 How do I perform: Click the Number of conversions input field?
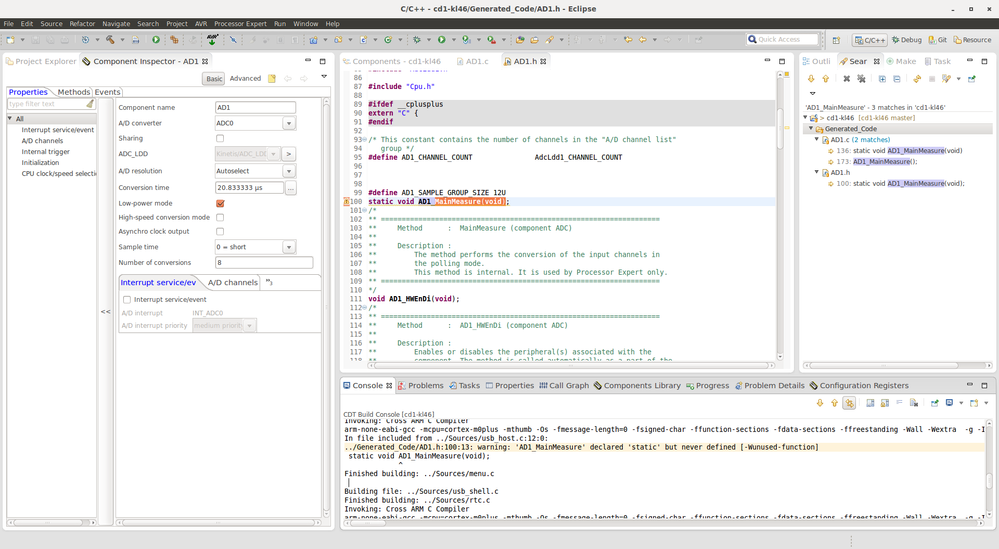264,263
